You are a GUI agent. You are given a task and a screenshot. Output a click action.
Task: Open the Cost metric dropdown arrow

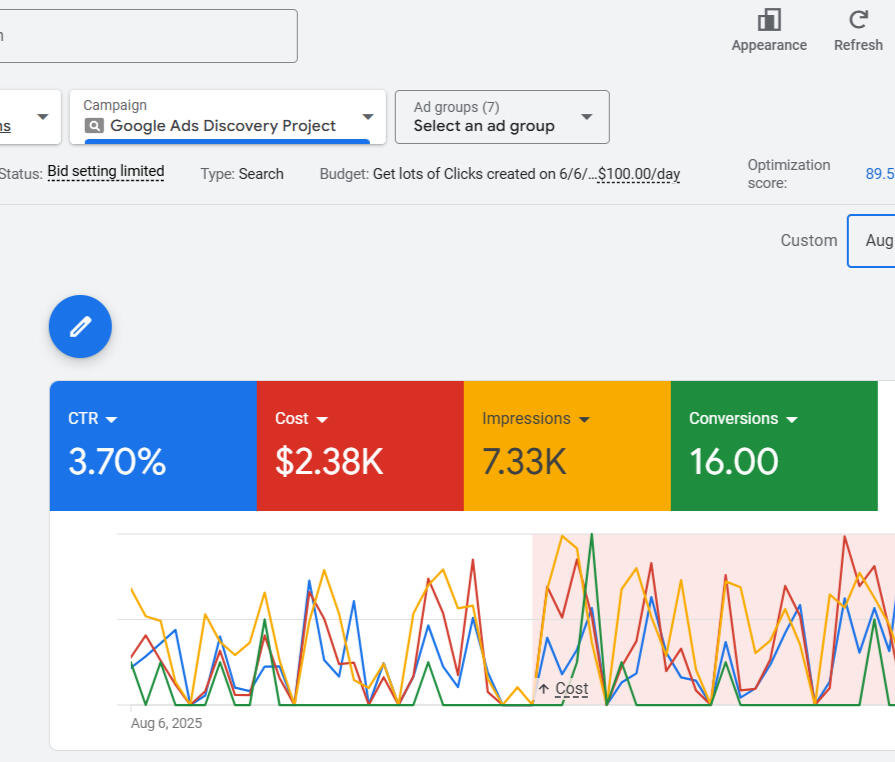tap(322, 420)
